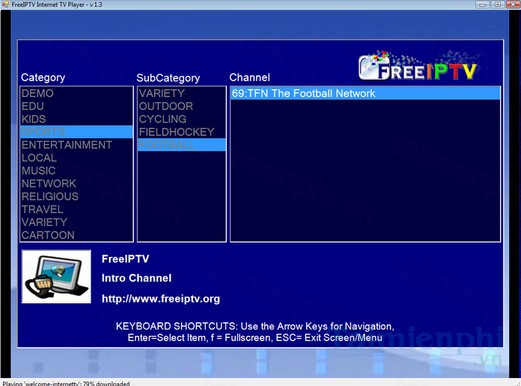The image size is (521, 386).
Task: Select the OUTDOOR subcategory
Action: pos(182,106)
